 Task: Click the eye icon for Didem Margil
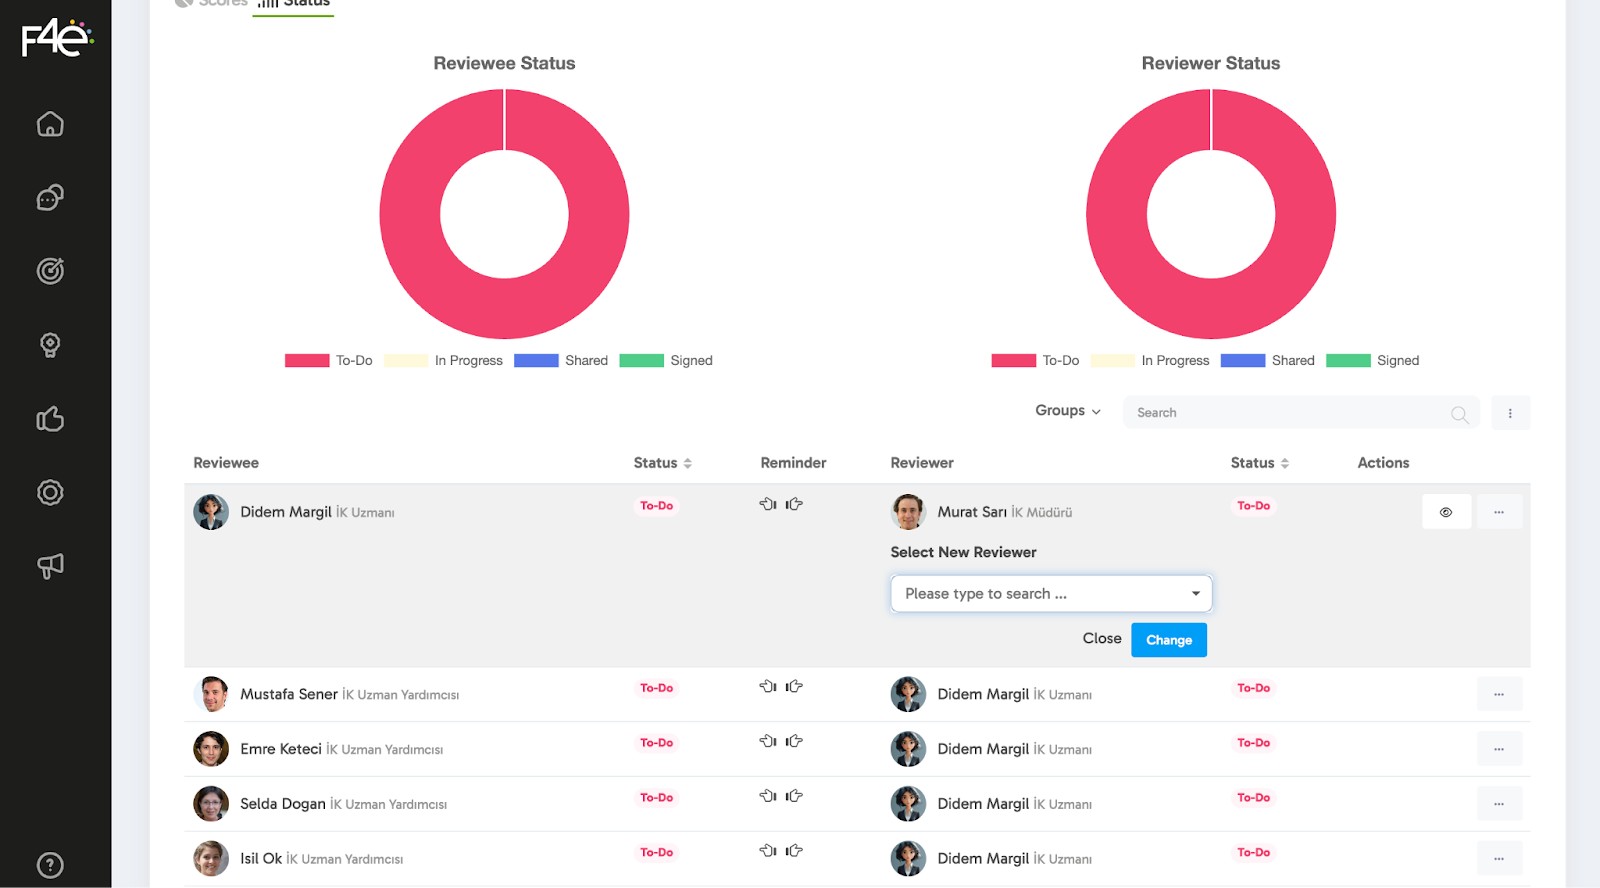[x=1446, y=512]
